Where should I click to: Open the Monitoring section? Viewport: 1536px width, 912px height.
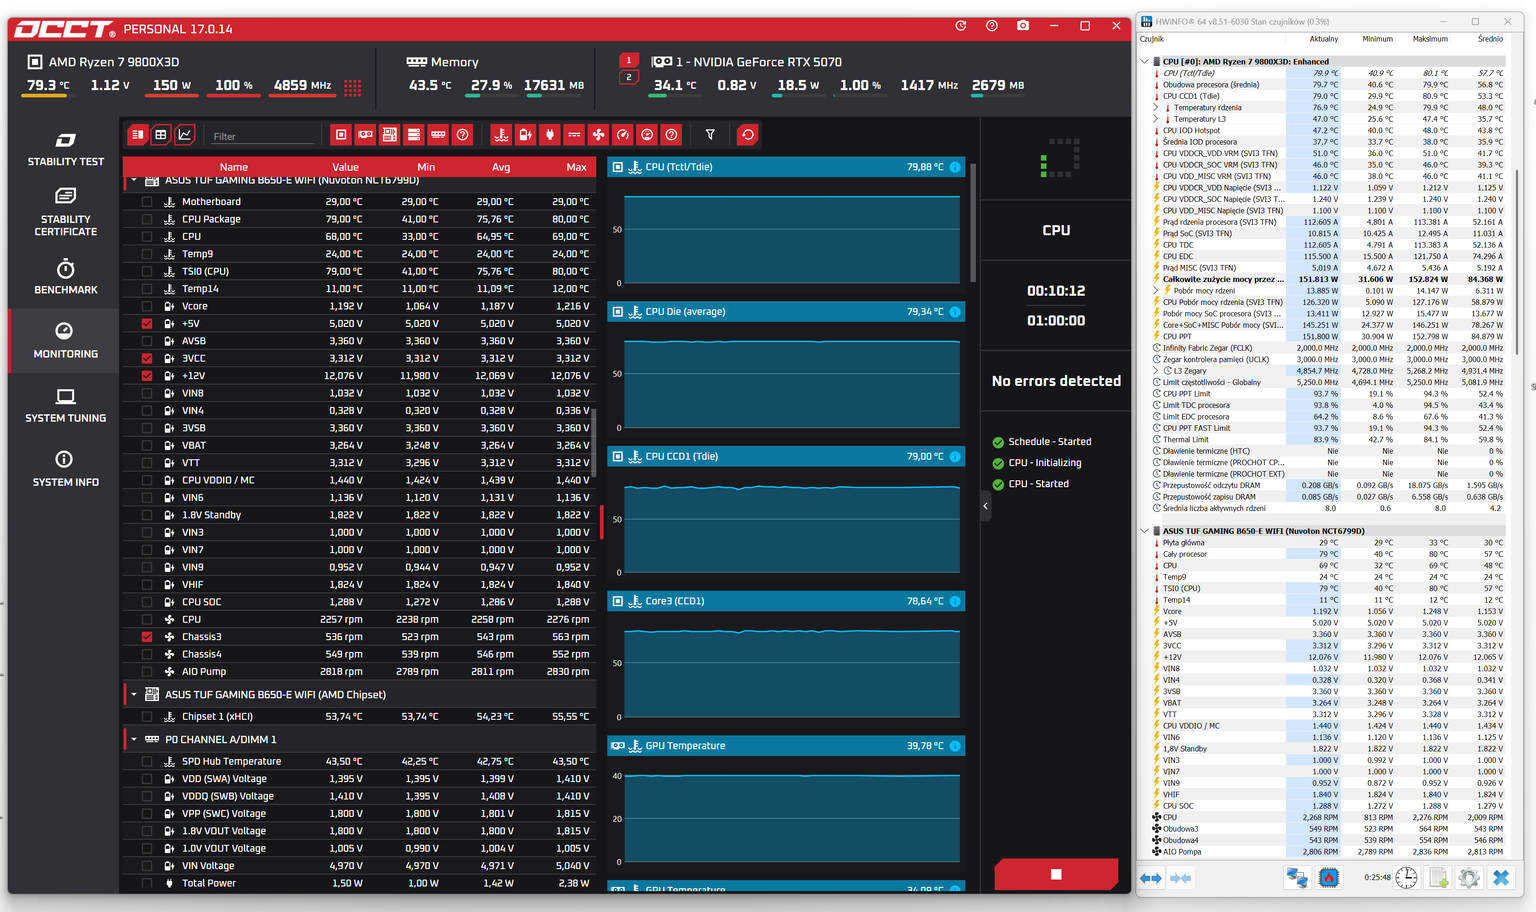pyautogui.click(x=65, y=340)
